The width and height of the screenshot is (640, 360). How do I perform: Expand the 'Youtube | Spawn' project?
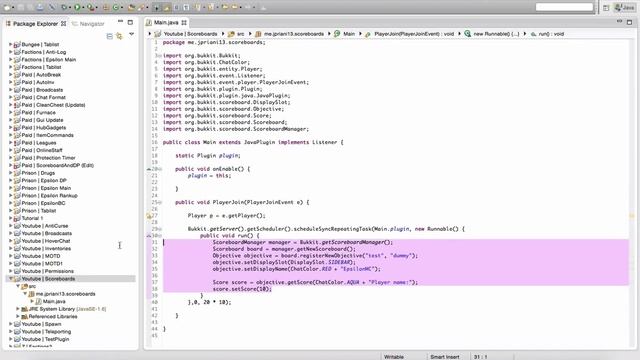(10, 324)
